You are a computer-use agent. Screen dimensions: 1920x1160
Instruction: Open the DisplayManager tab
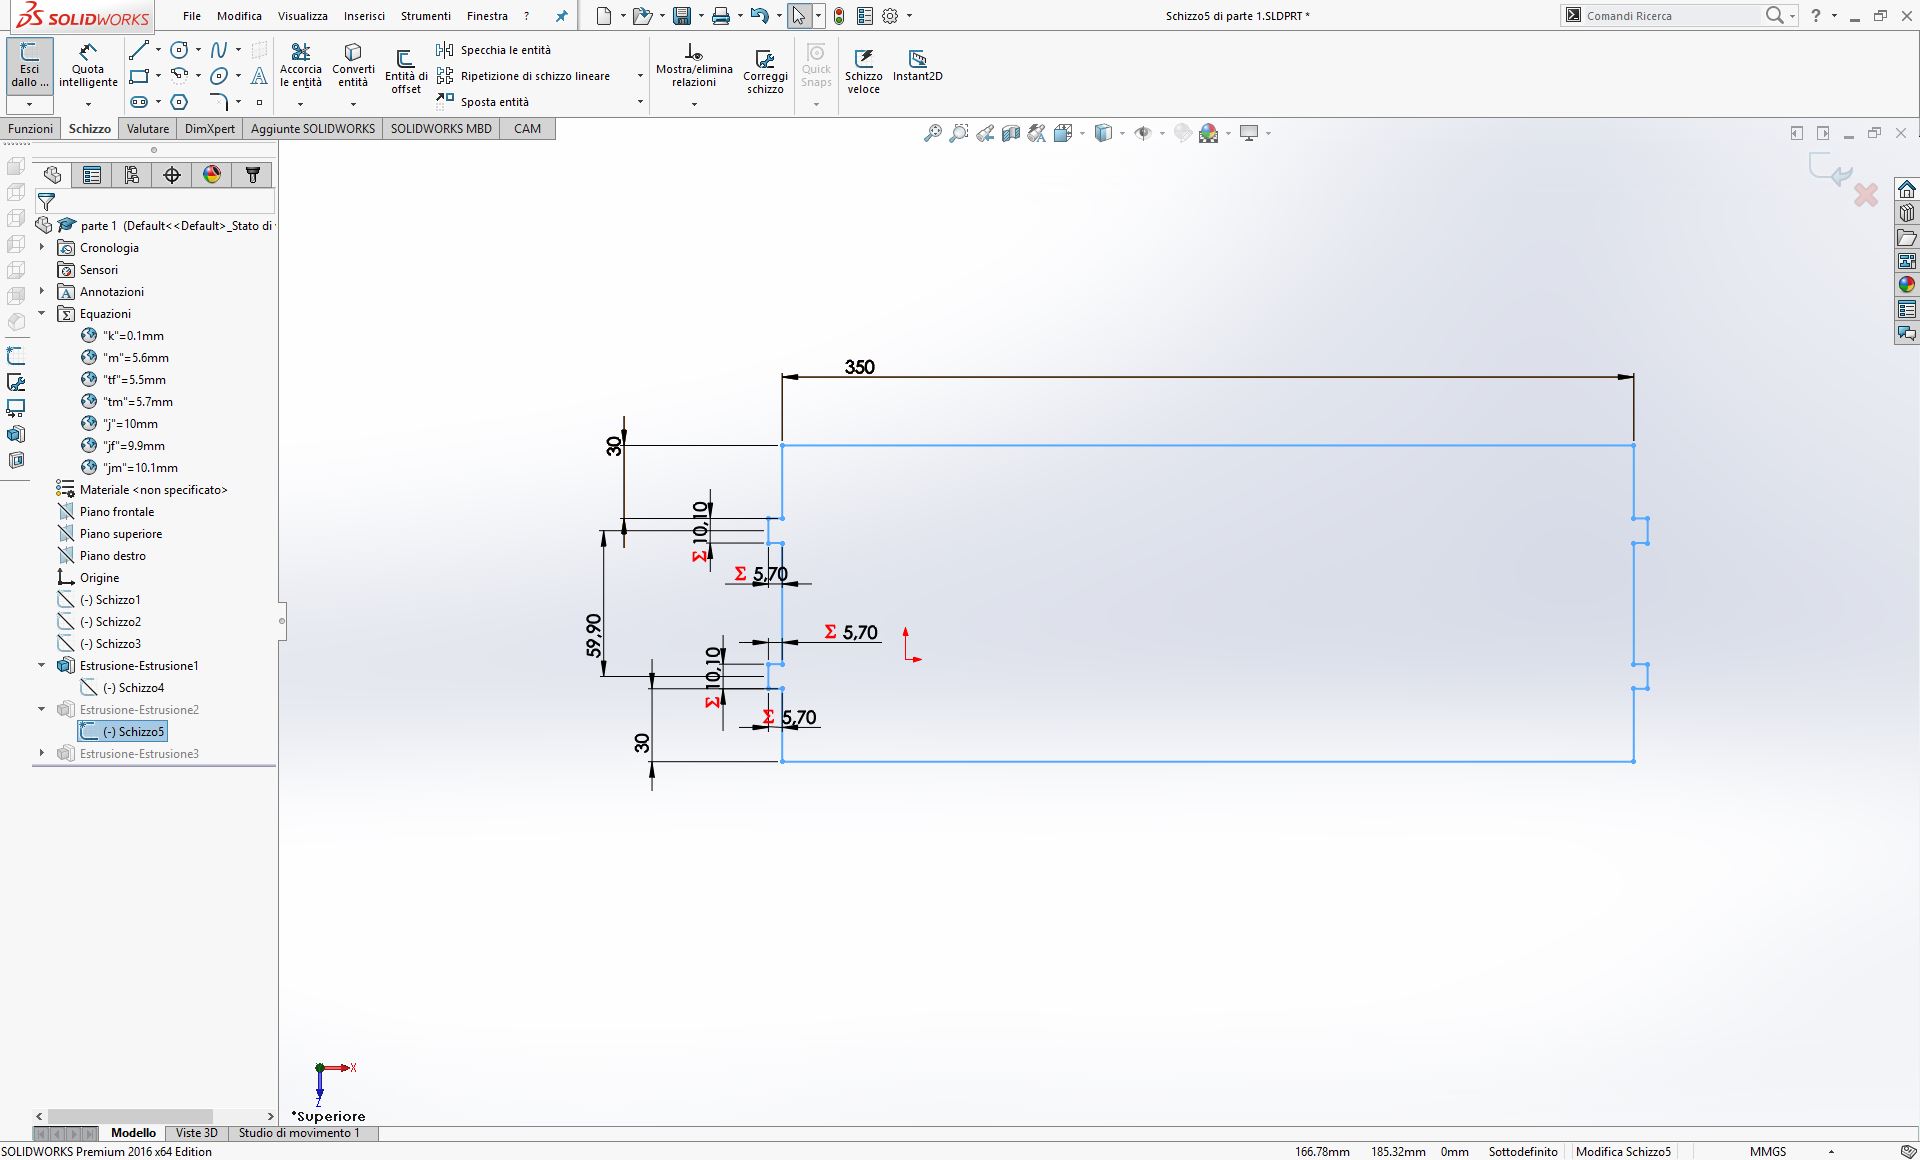point(212,175)
